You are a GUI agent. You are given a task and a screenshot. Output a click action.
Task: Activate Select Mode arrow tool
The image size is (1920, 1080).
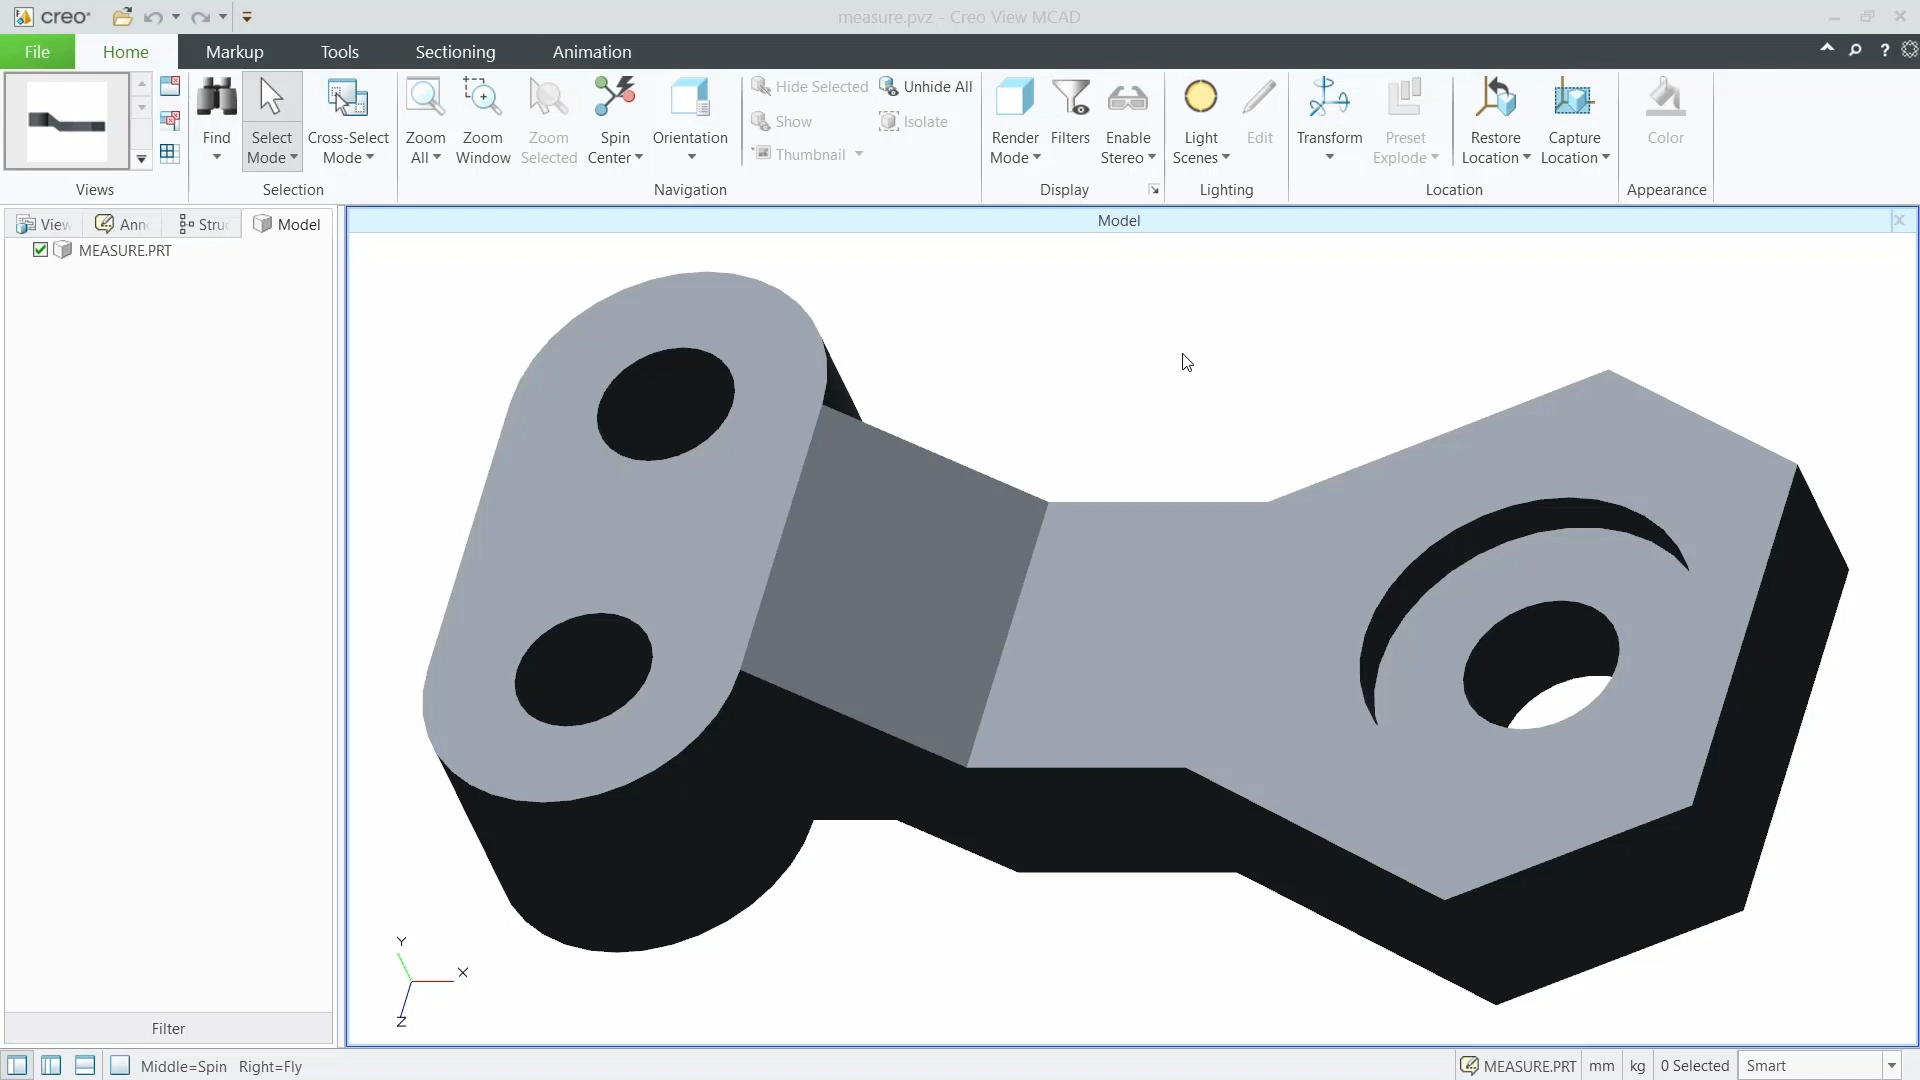click(x=271, y=99)
